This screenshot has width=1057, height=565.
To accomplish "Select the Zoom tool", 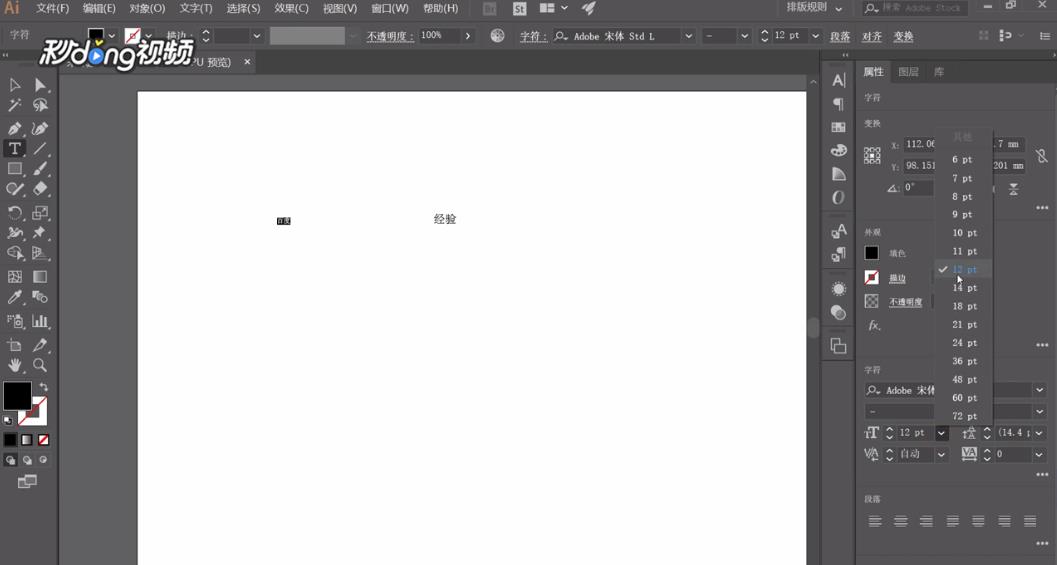I will pos(40,365).
